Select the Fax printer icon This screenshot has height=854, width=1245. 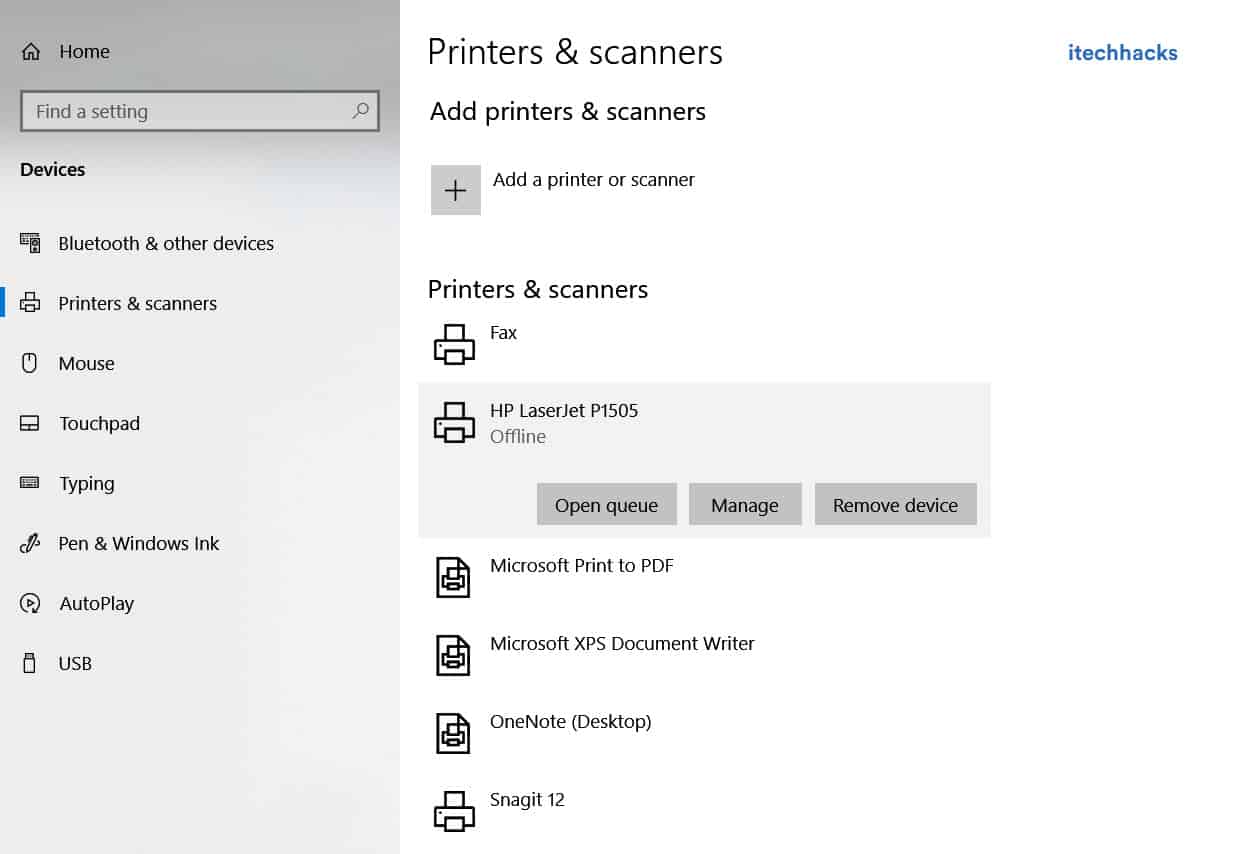(454, 344)
